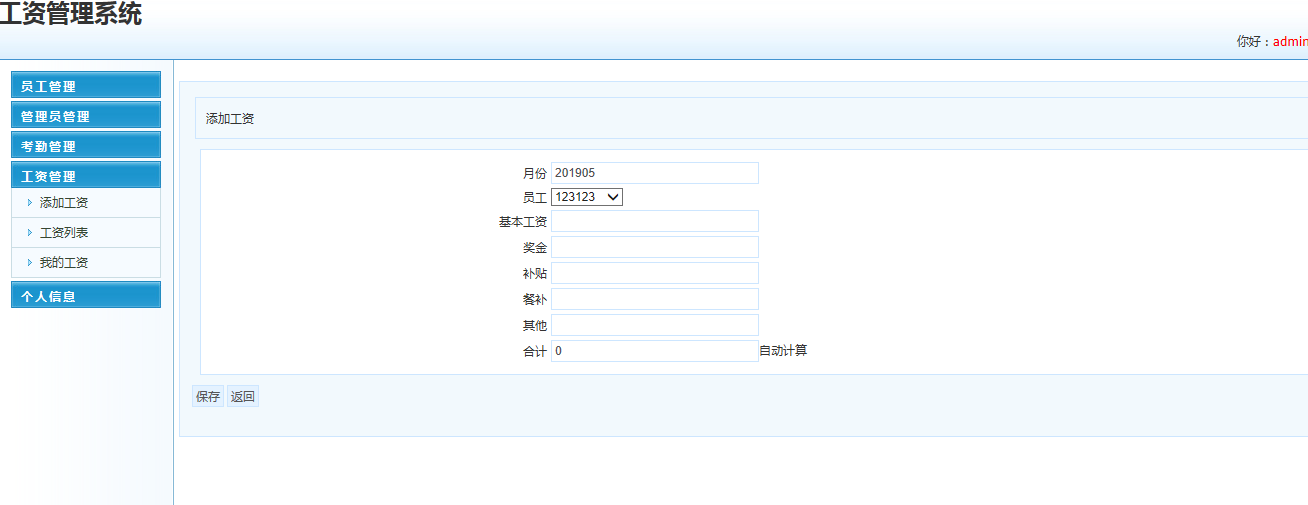Screen dimensions: 1308x505
Task: Click the arrow icon beside 我的工资
Action: pos(30,263)
